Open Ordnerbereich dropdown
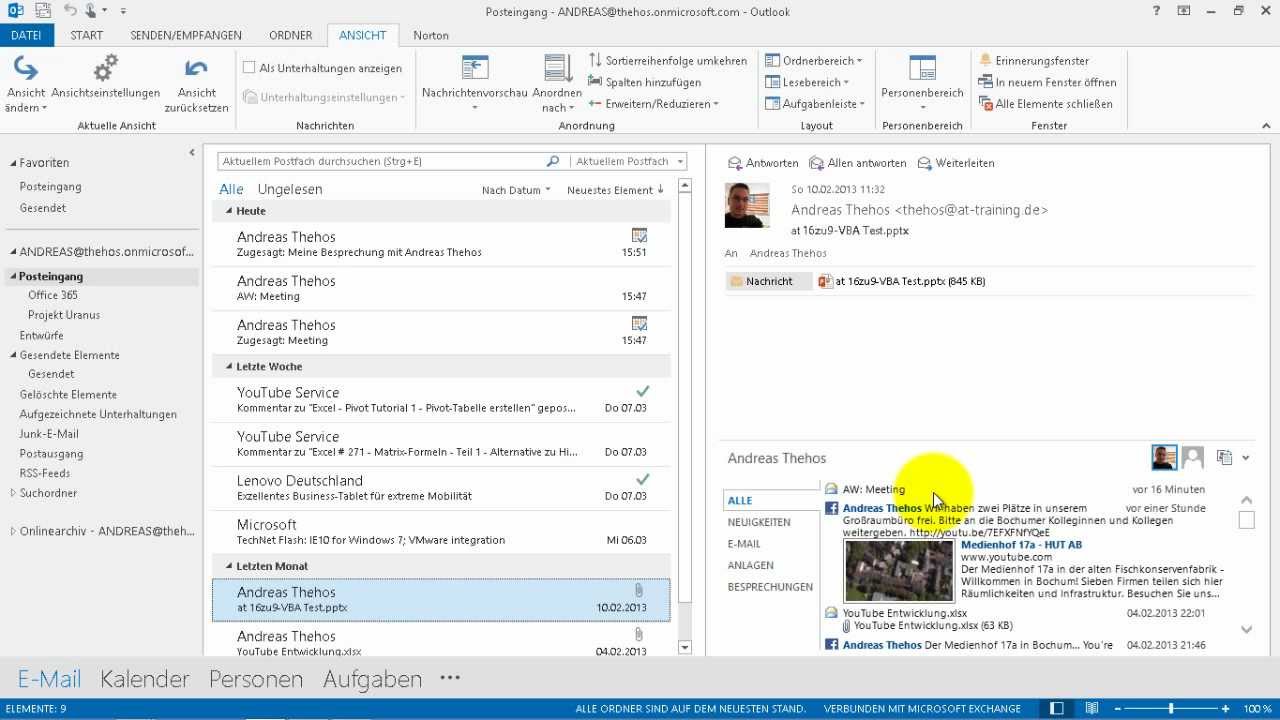Screen dimensions: 1280x720 tap(813, 61)
